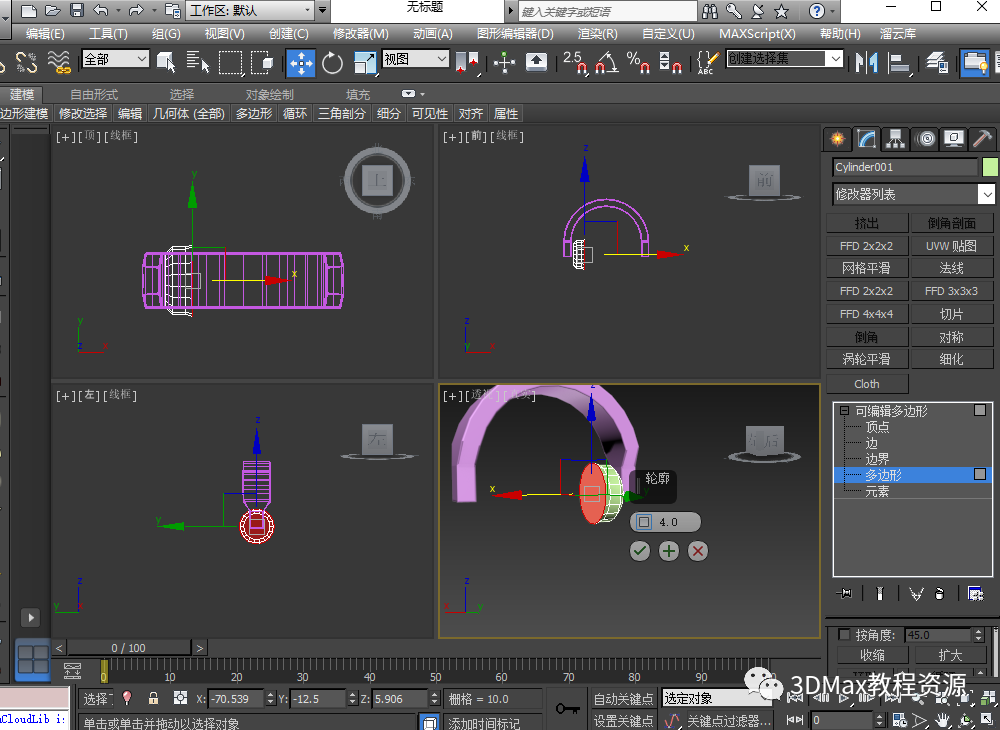1000x730 pixels.
Task: Switch to the 自由形式 ribbon tab
Action: click(93, 94)
